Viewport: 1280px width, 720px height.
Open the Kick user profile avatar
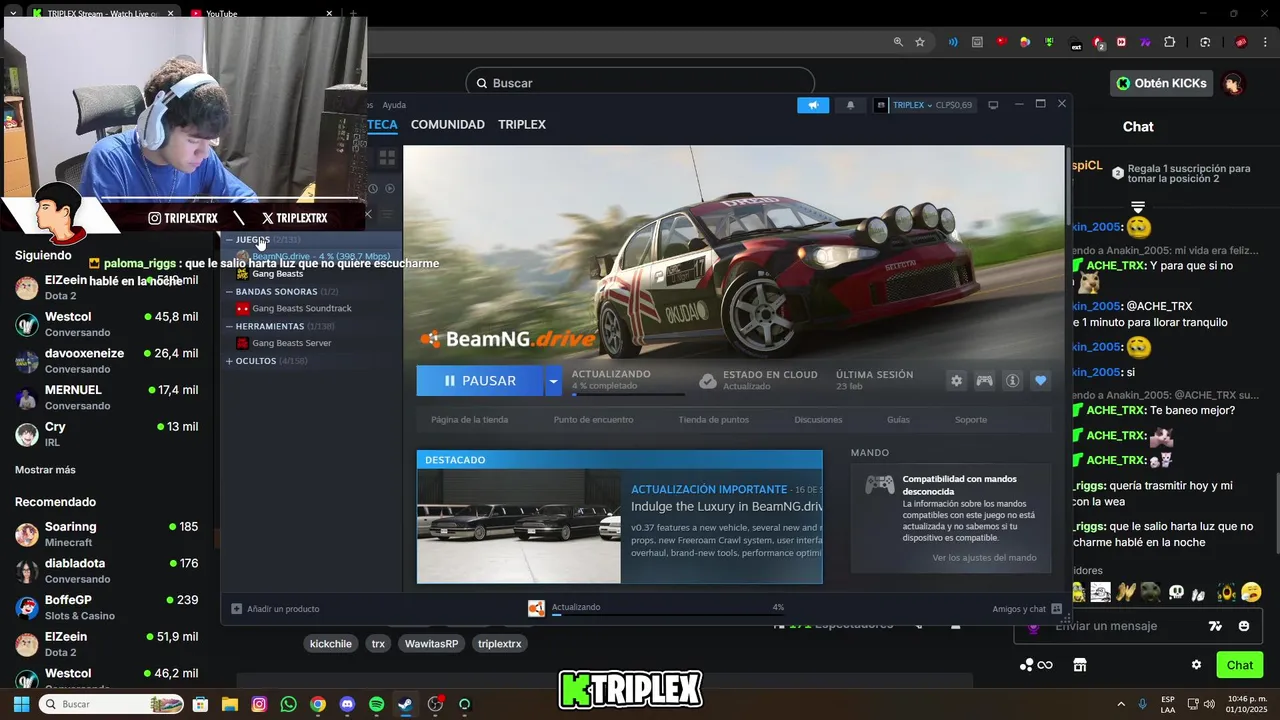click(1234, 83)
